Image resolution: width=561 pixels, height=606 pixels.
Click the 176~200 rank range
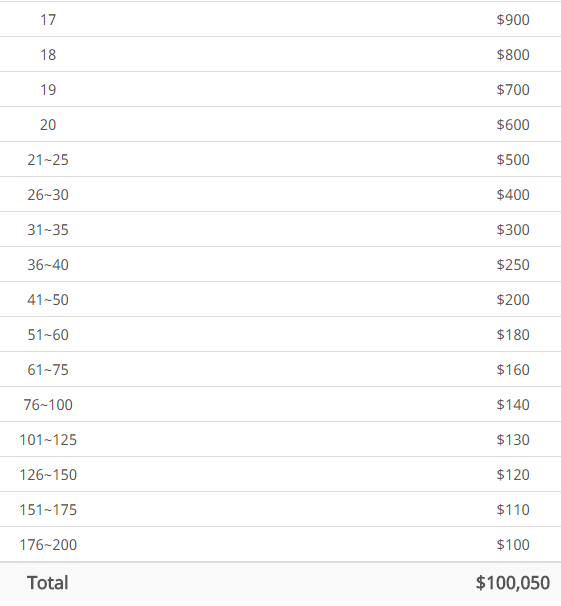click(x=48, y=545)
